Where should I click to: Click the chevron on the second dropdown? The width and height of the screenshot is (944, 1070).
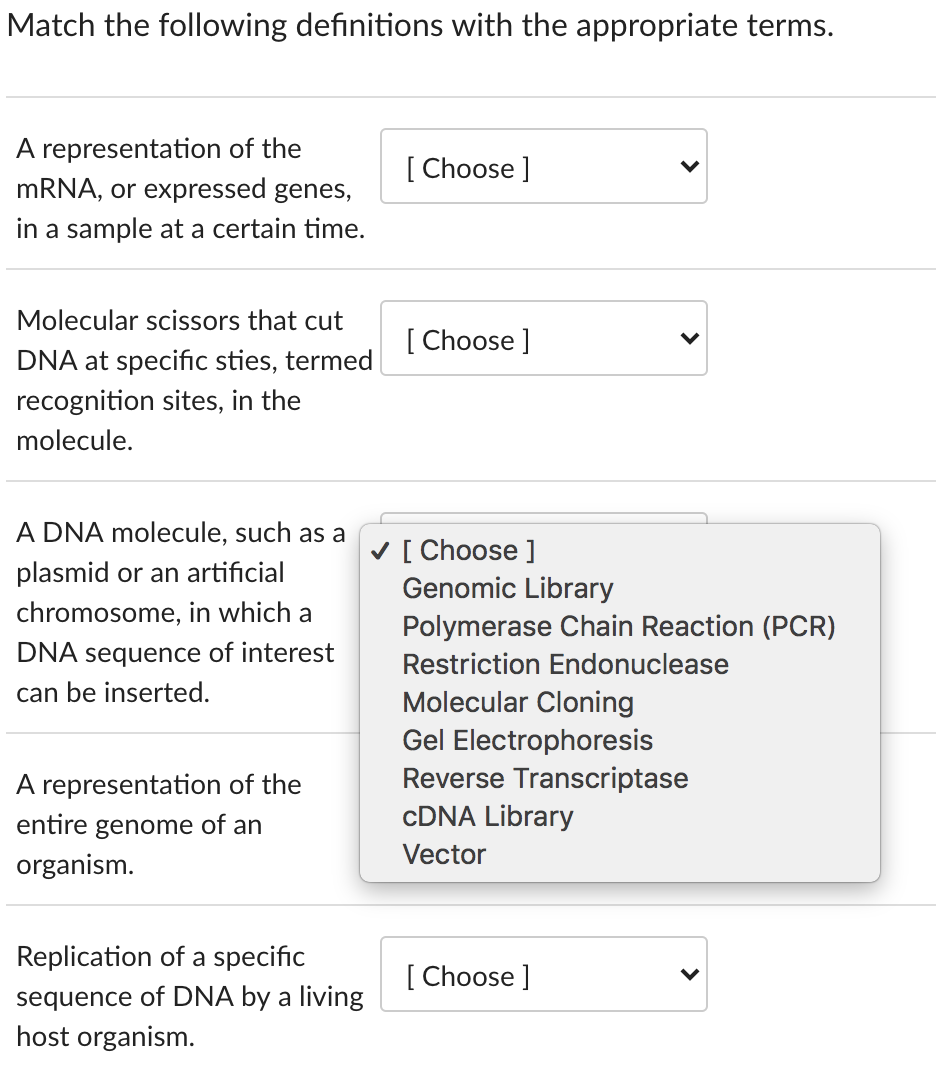[688, 338]
